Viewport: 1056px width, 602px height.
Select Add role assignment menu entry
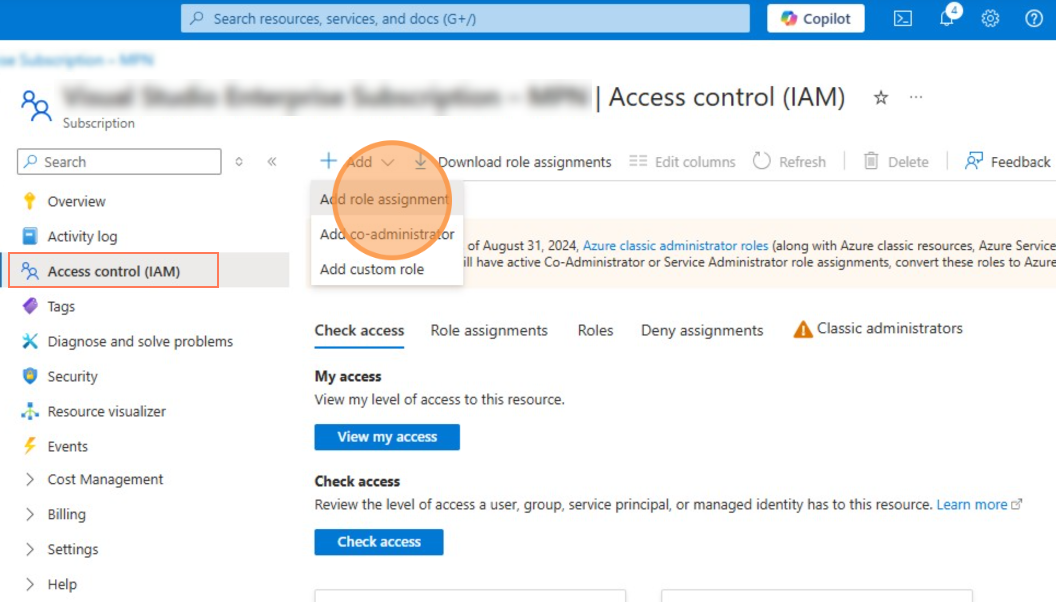[x=384, y=199]
